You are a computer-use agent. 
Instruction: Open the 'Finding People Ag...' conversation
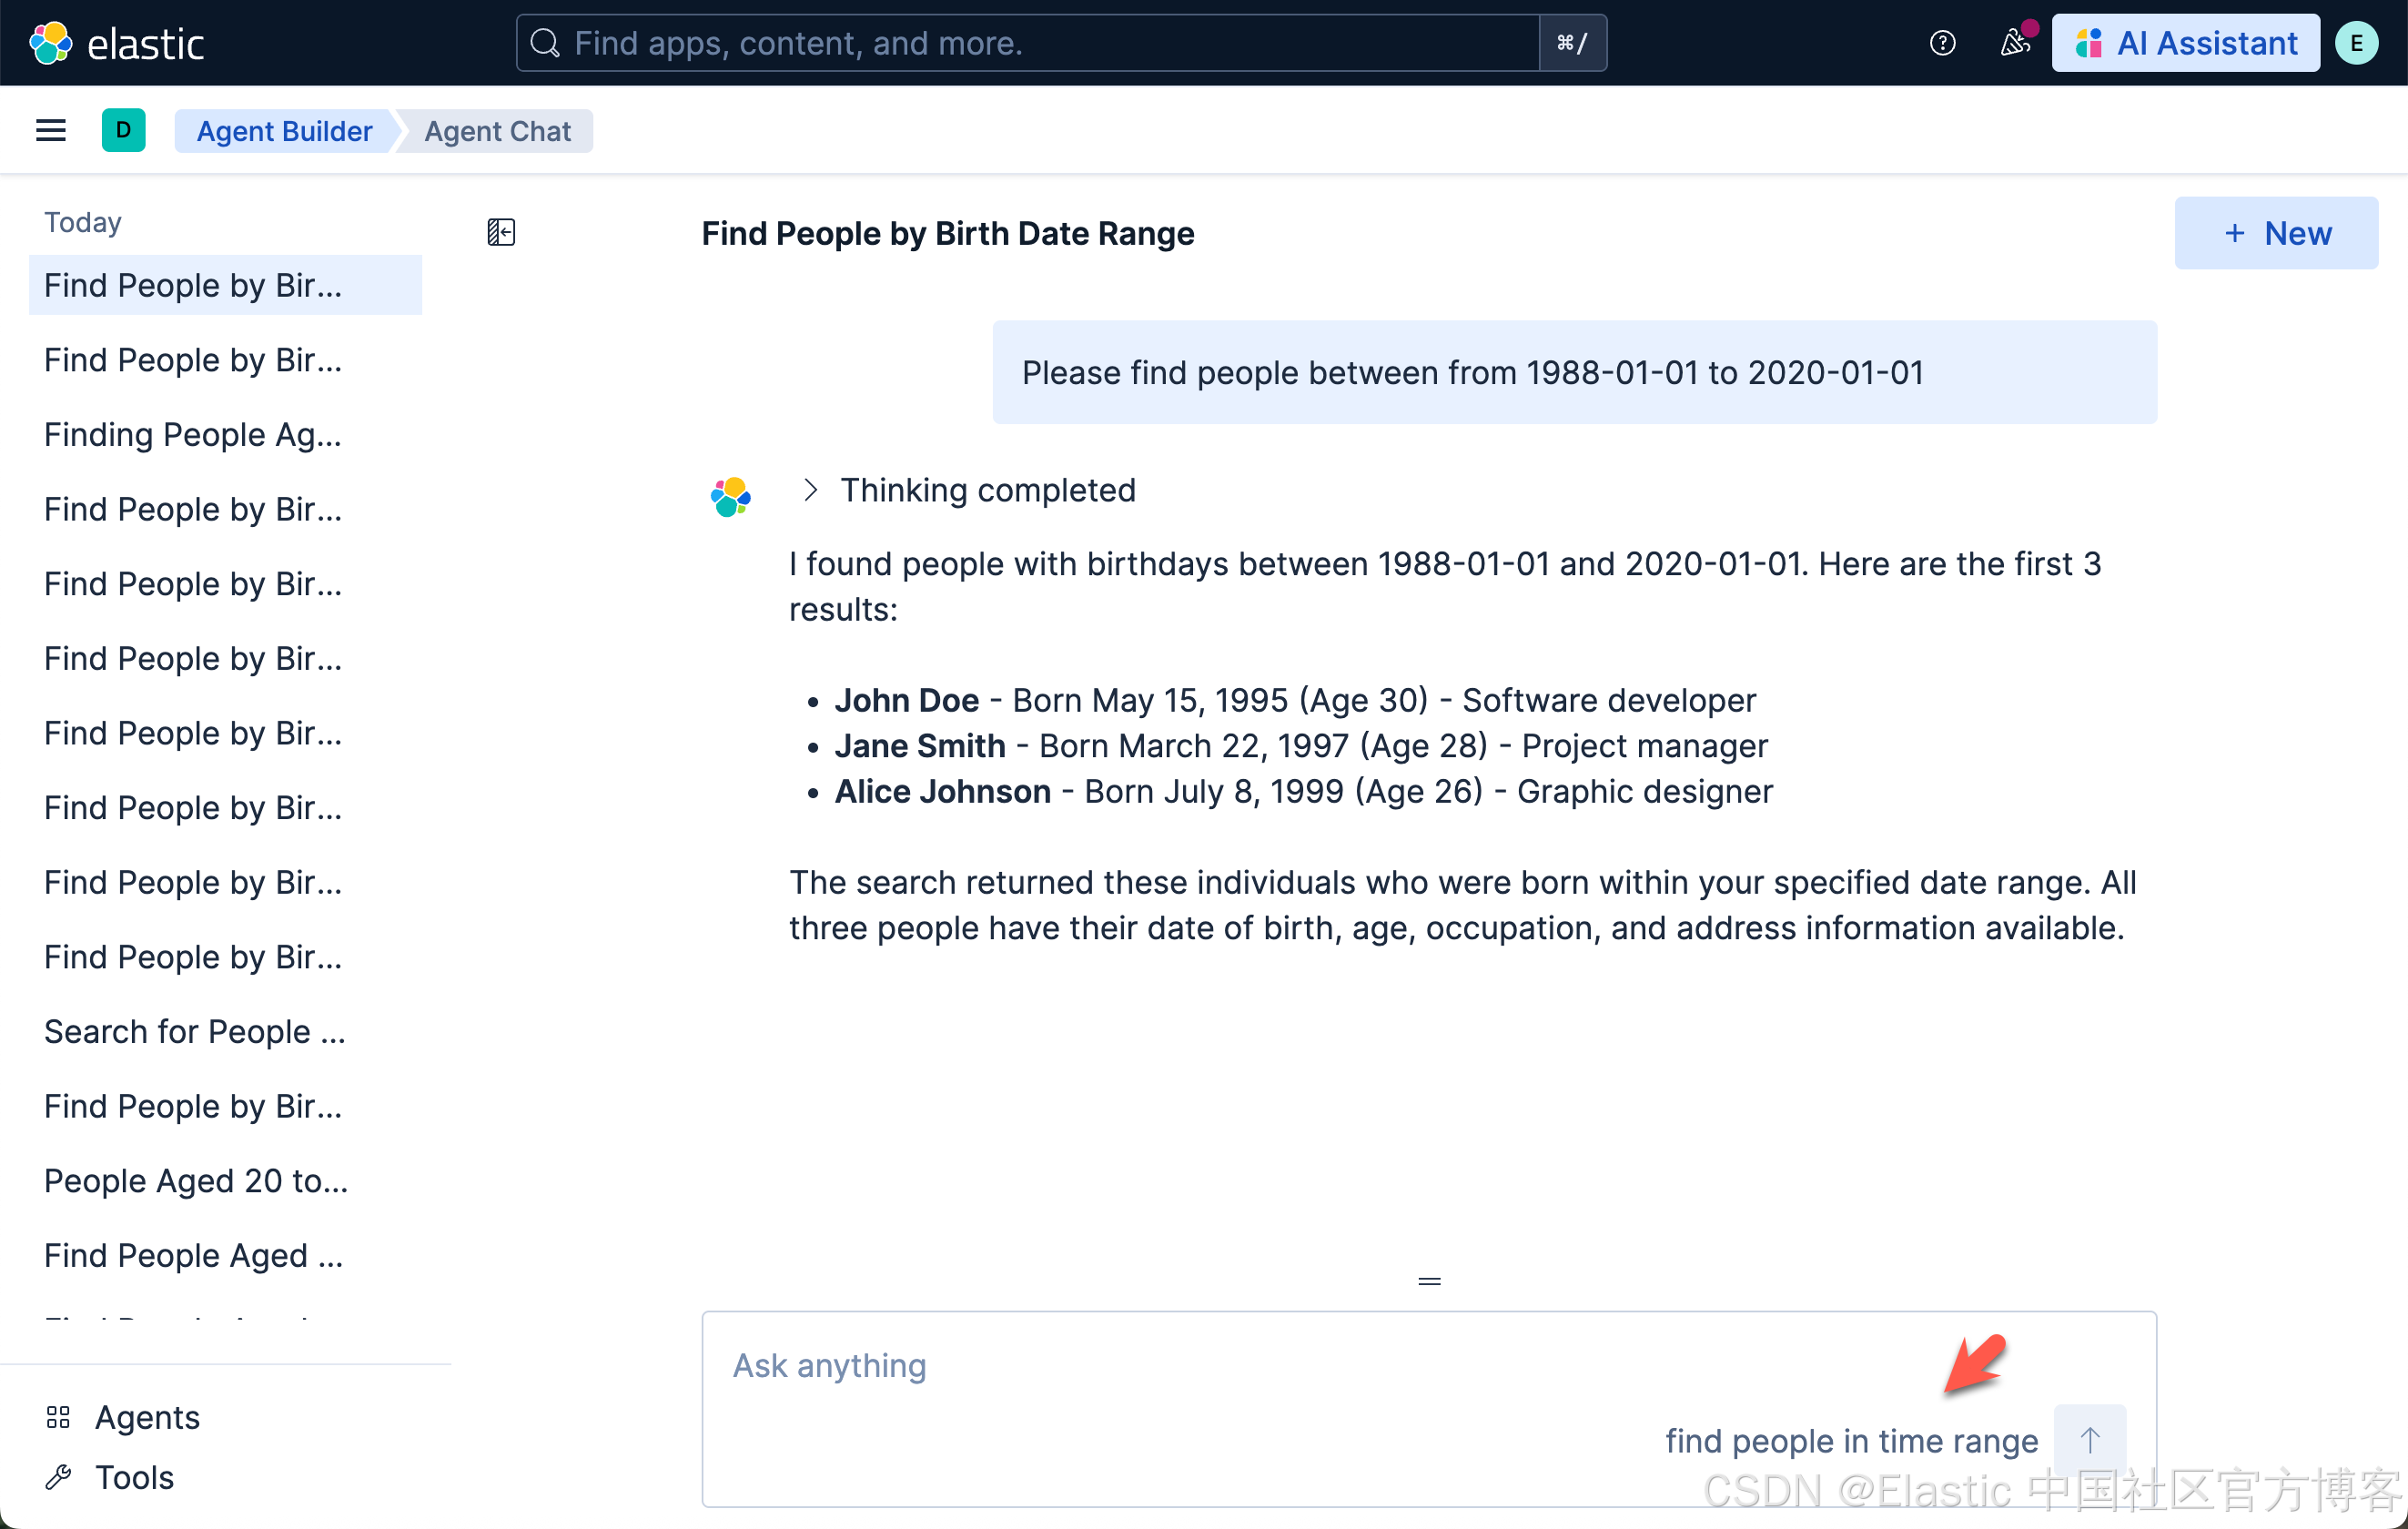click(x=193, y=434)
